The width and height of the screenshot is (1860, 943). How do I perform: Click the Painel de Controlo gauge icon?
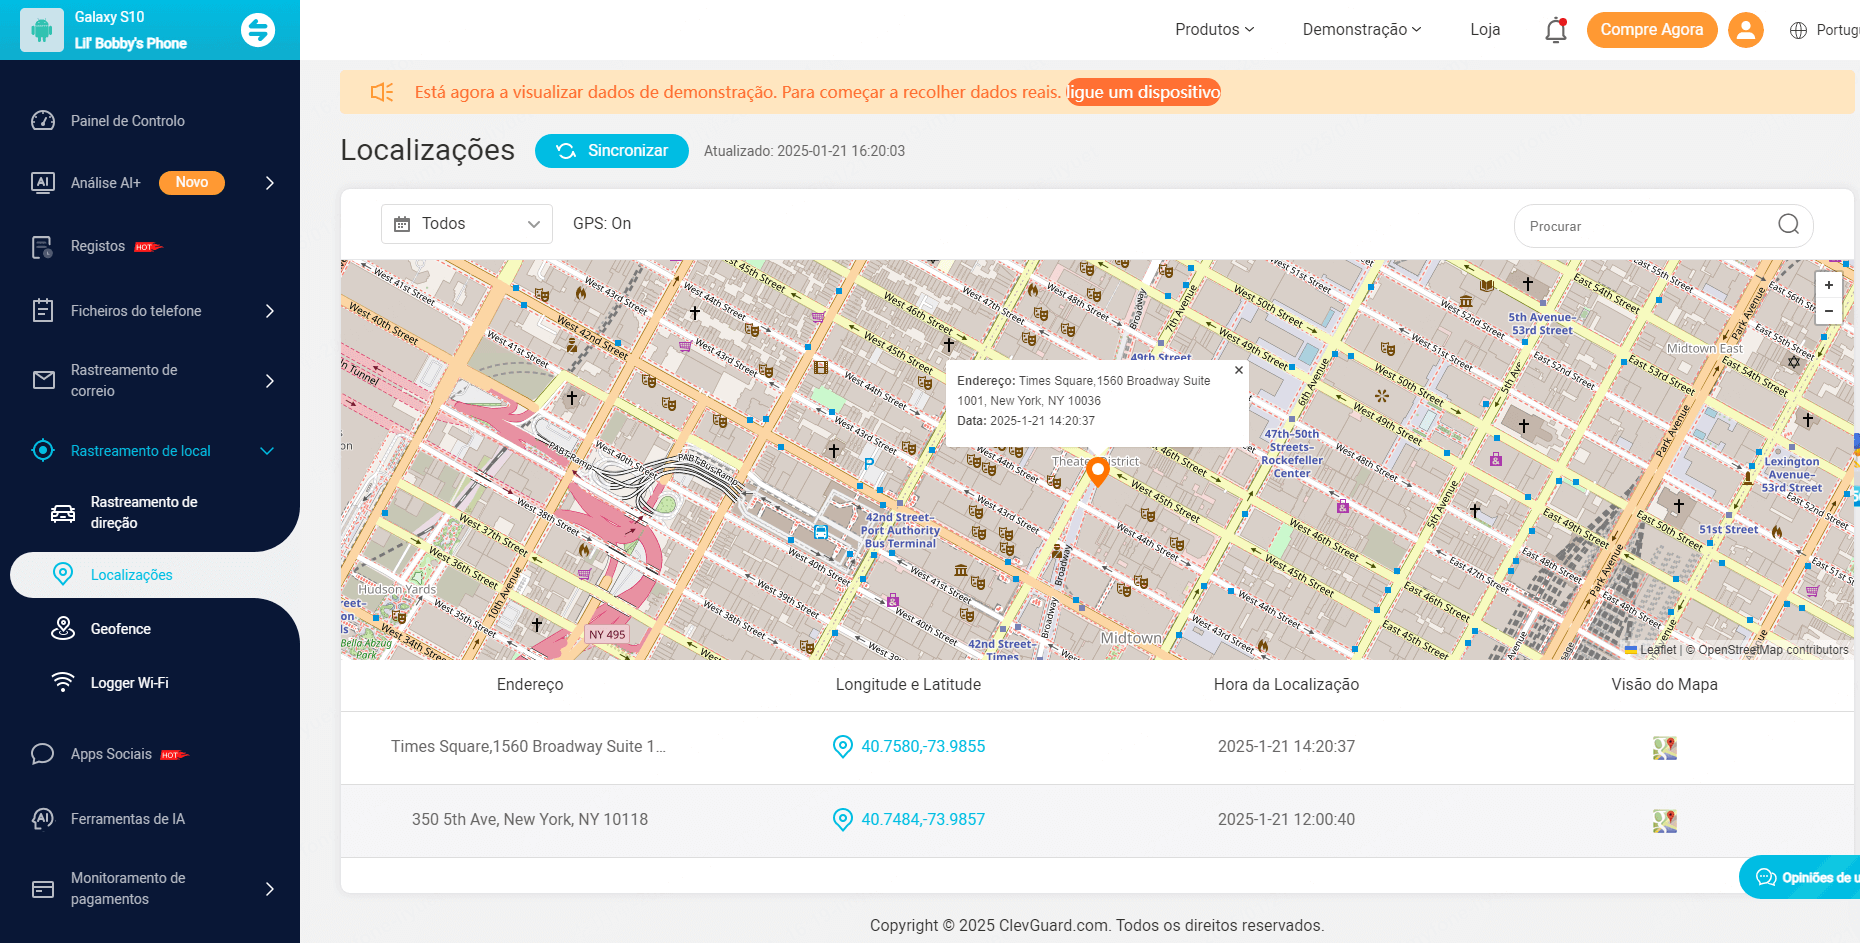[x=43, y=121]
